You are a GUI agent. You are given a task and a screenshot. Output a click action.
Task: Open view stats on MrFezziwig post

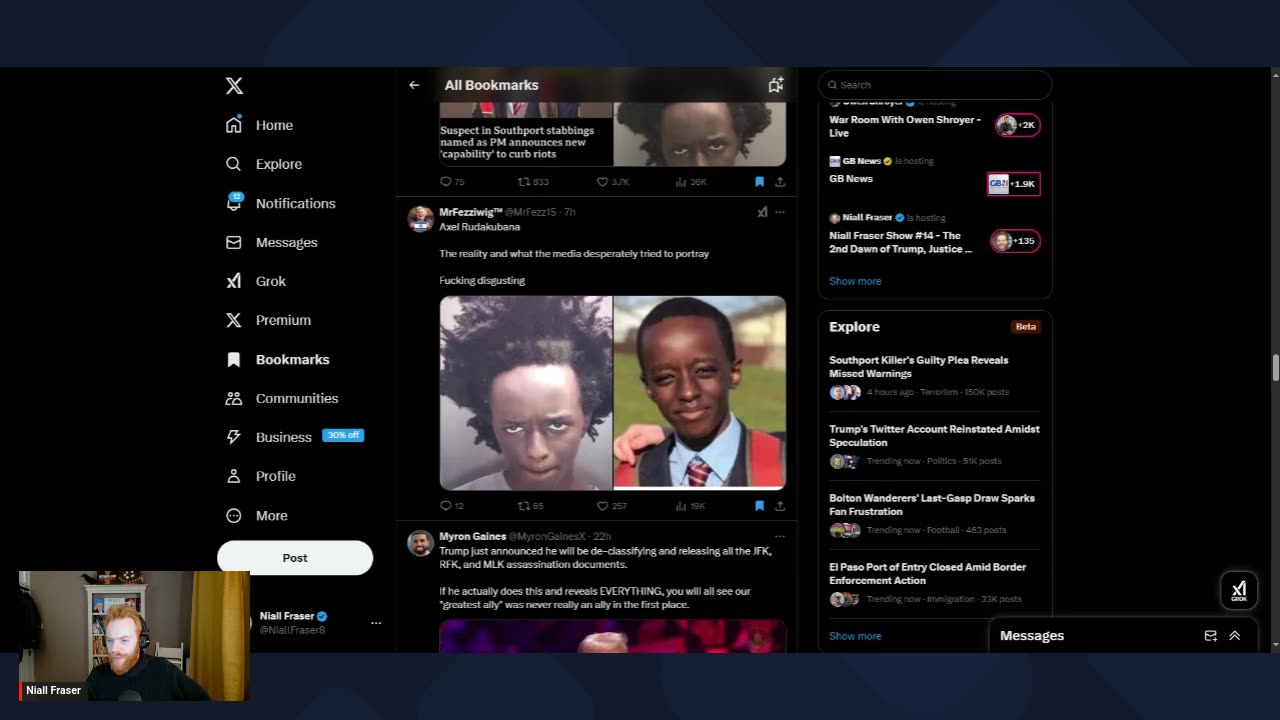click(681, 506)
